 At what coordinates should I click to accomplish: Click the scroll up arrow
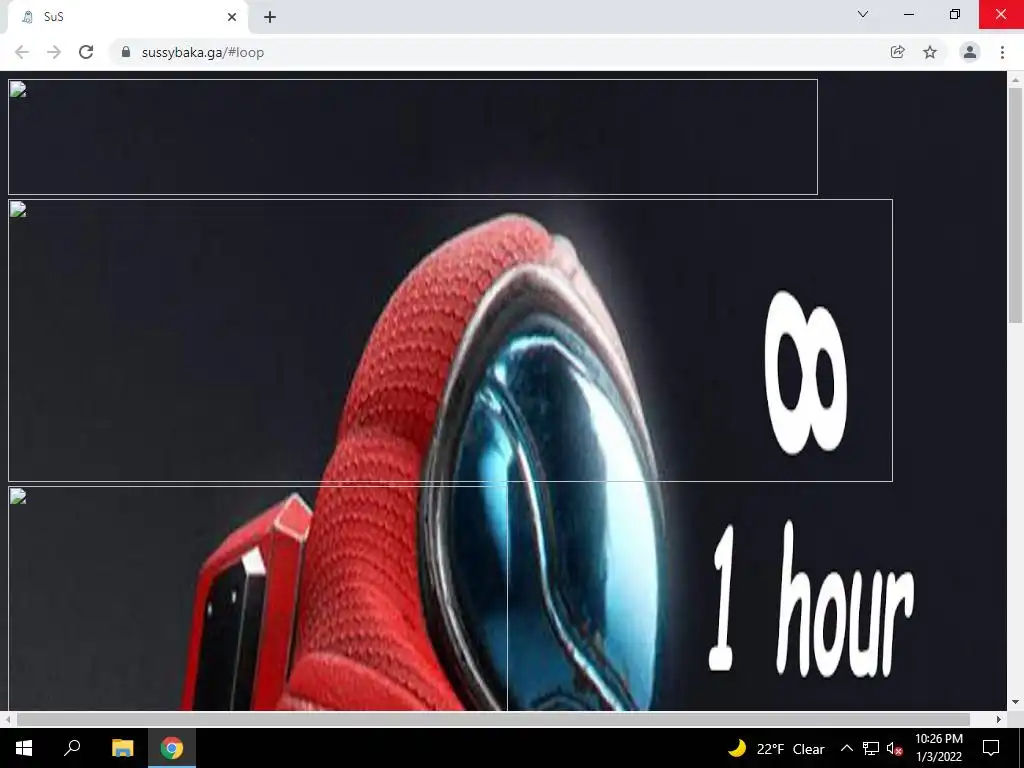pos(1015,79)
